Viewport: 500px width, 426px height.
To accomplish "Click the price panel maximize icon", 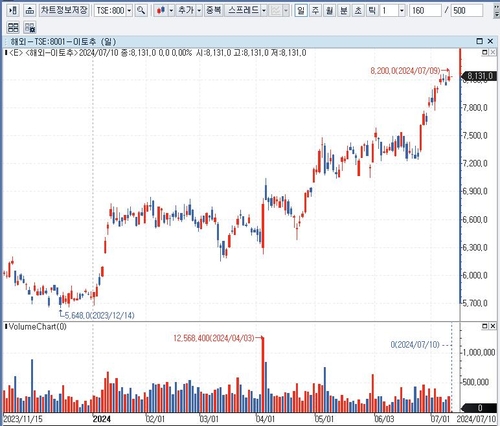I will (x=485, y=52).
